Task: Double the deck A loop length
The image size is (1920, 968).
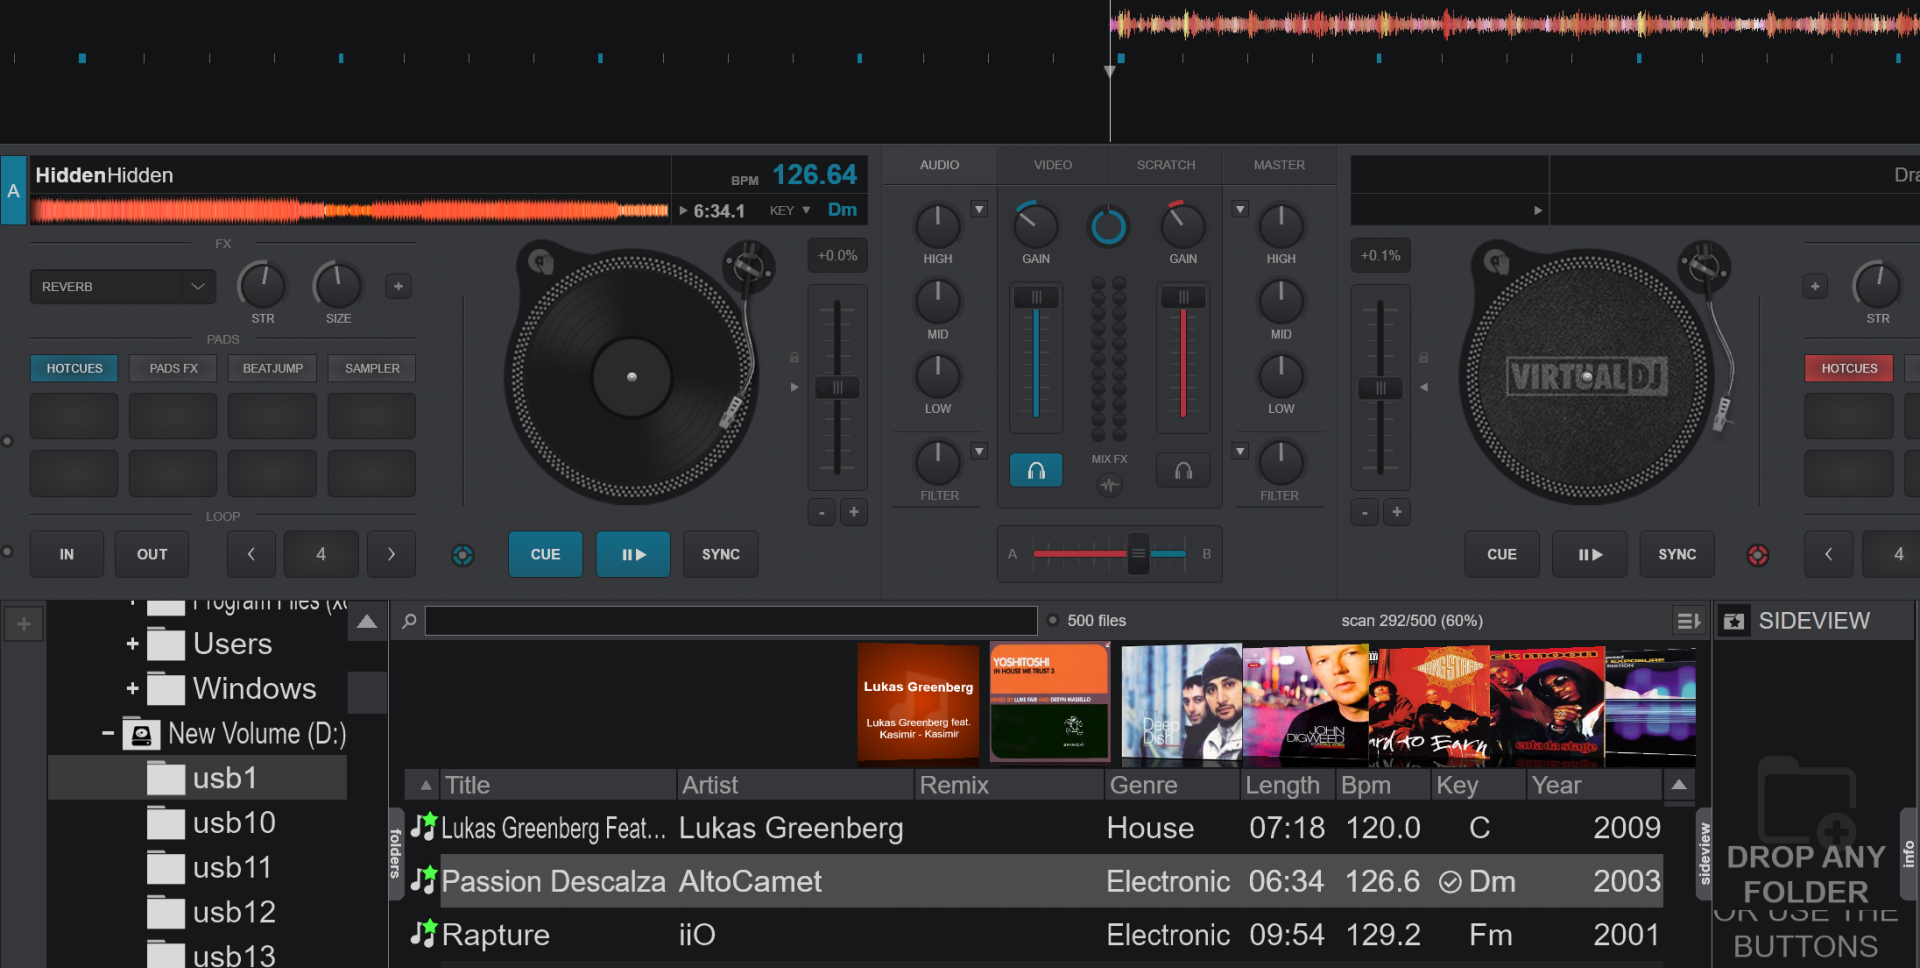Action: tap(391, 554)
